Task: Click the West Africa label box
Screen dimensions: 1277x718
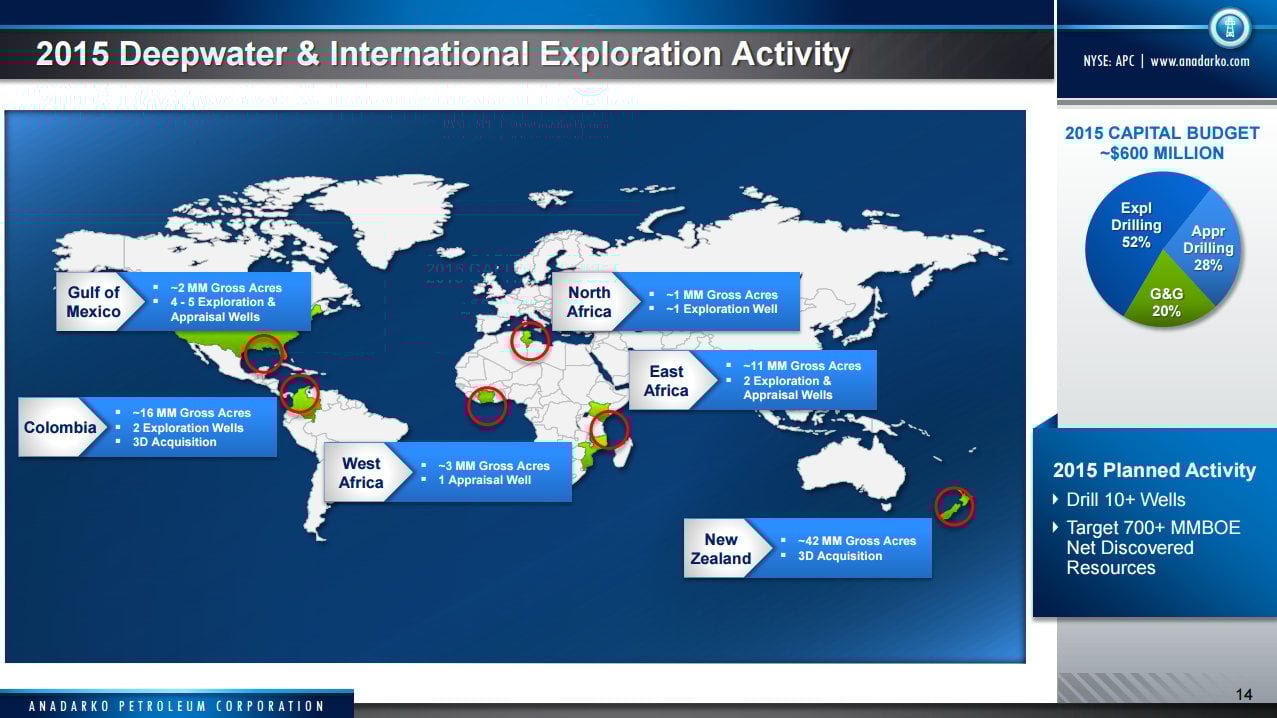Action: 361,473
